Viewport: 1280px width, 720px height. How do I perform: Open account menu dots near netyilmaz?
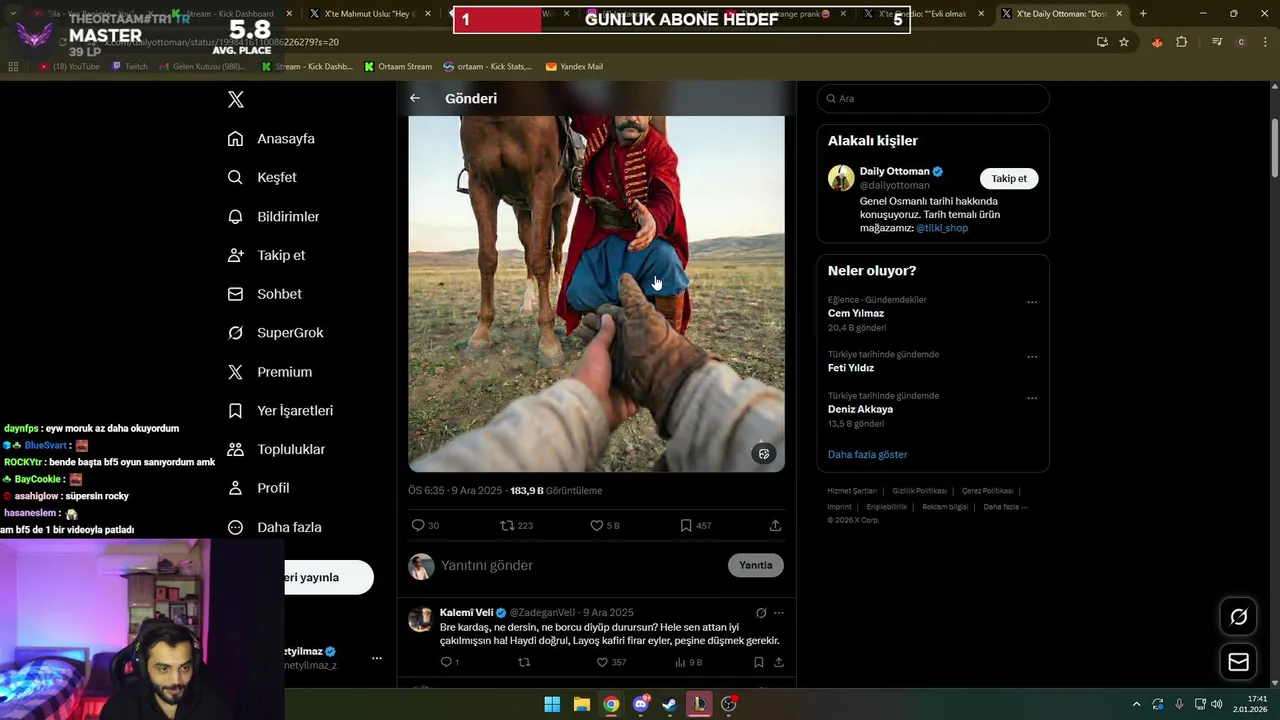(x=377, y=658)
